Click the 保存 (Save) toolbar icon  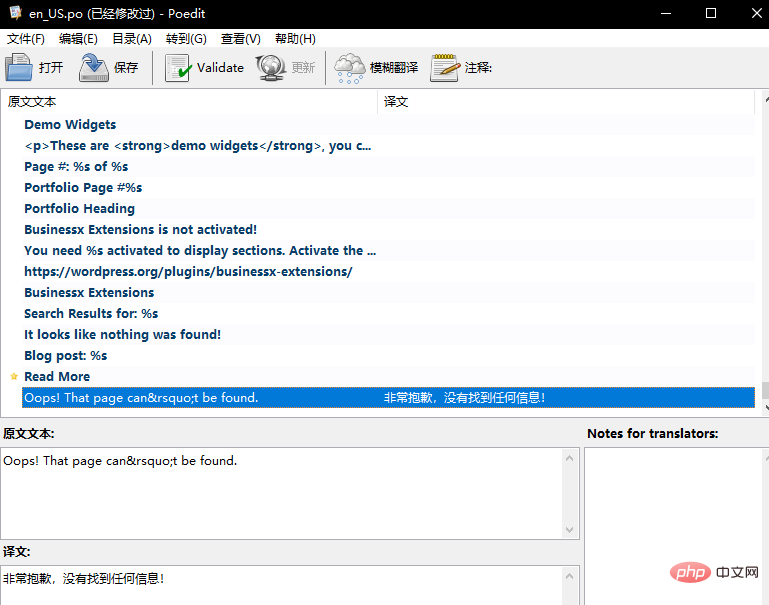click(x=94, y=67)
